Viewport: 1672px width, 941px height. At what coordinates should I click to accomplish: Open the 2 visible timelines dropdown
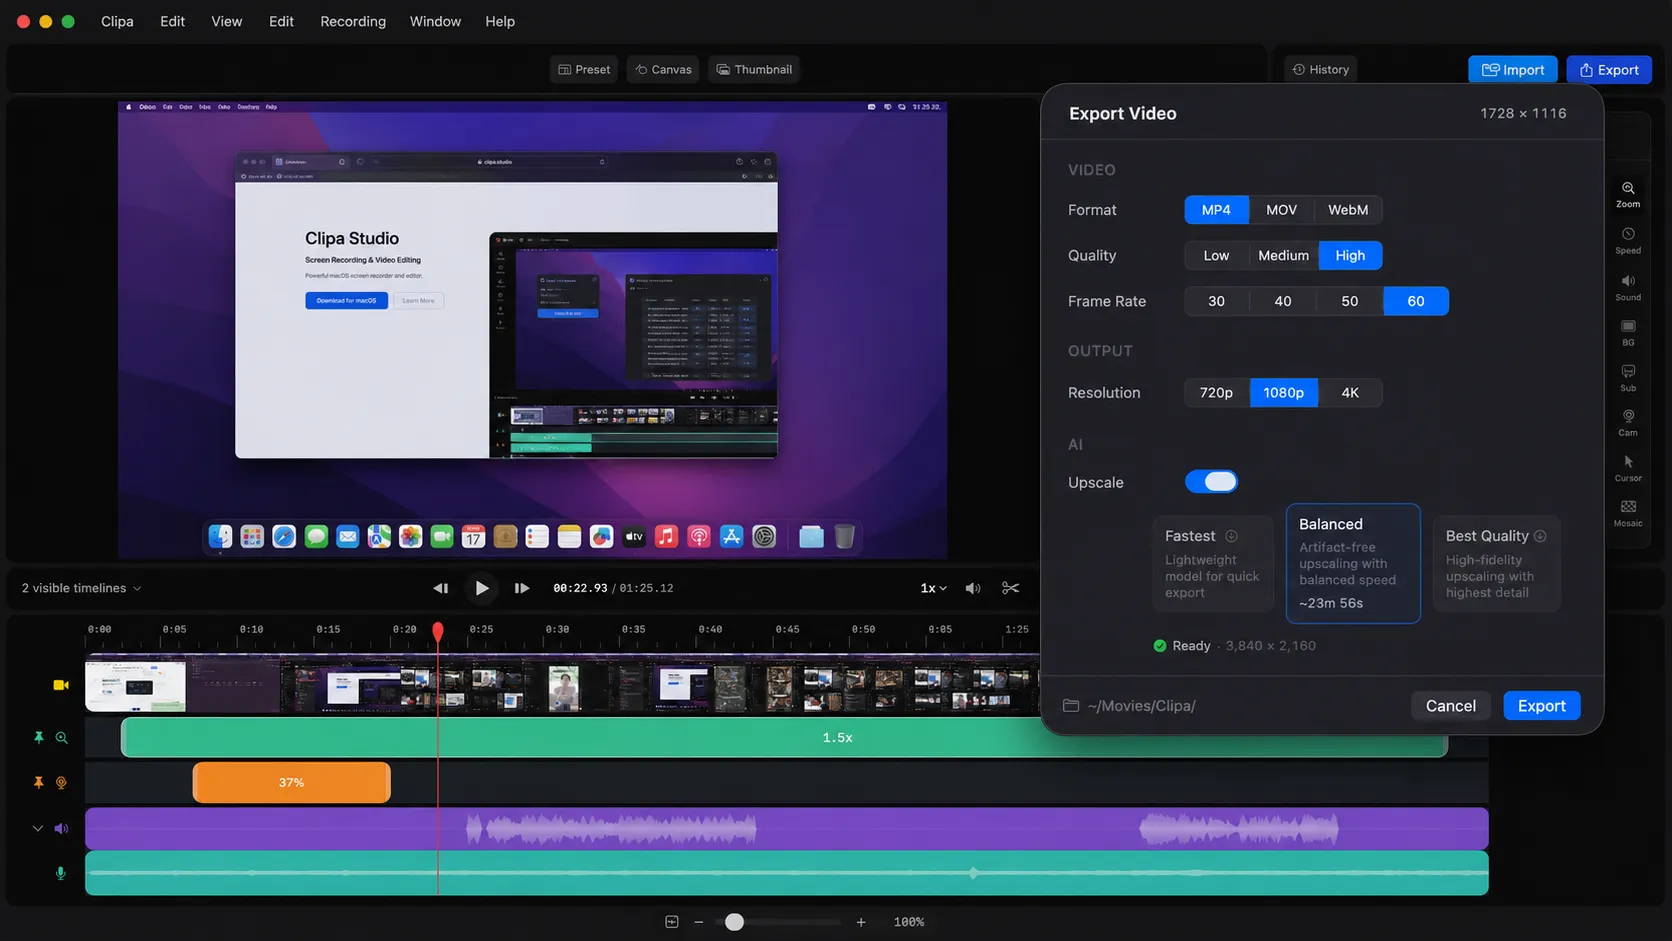[x=82, y=588]
